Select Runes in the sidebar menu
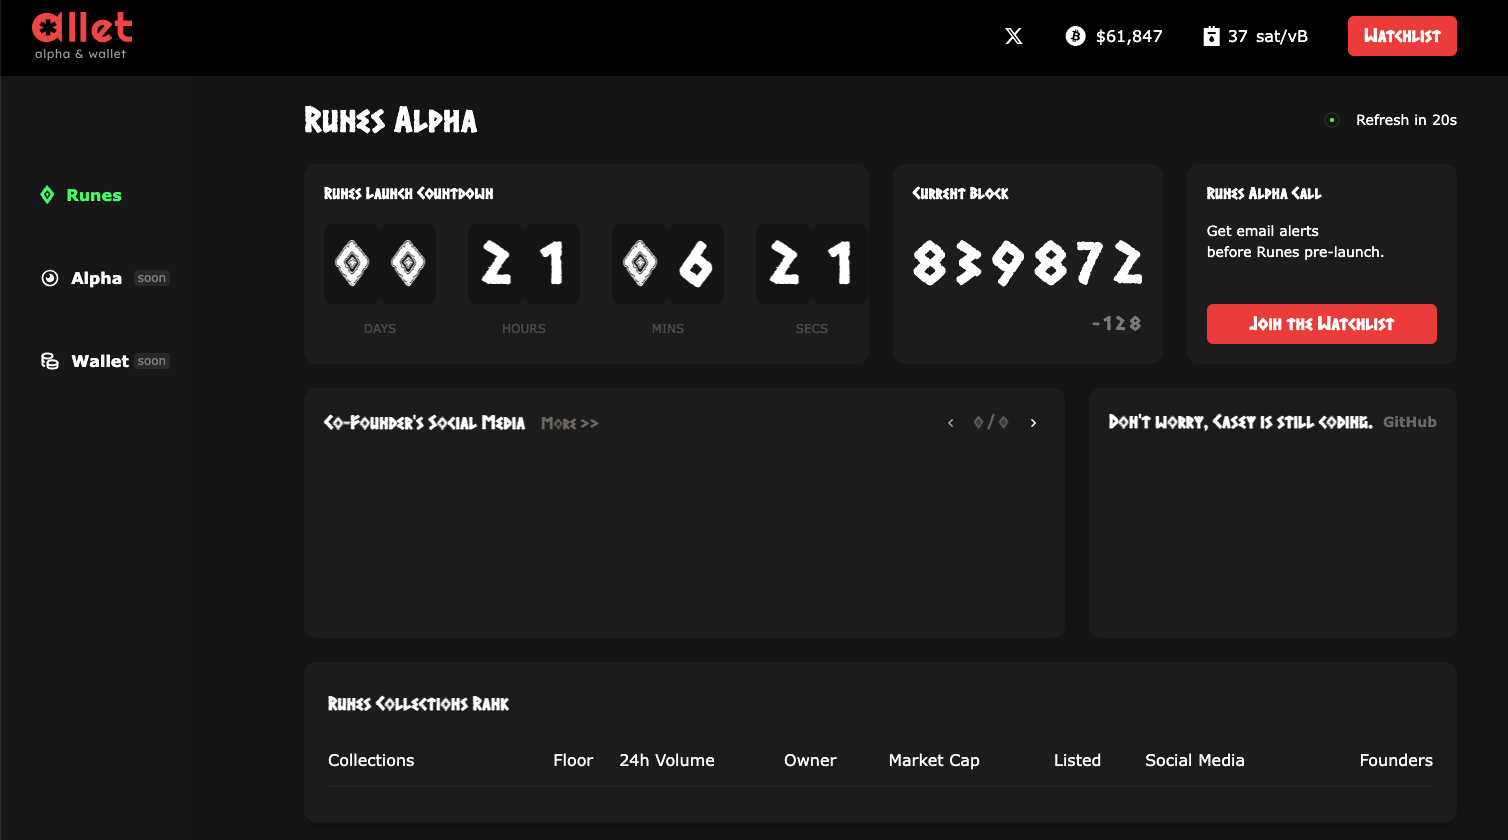Image resolution: width=1508 pixels, height=840 pixels. click(x=94, y=195)
